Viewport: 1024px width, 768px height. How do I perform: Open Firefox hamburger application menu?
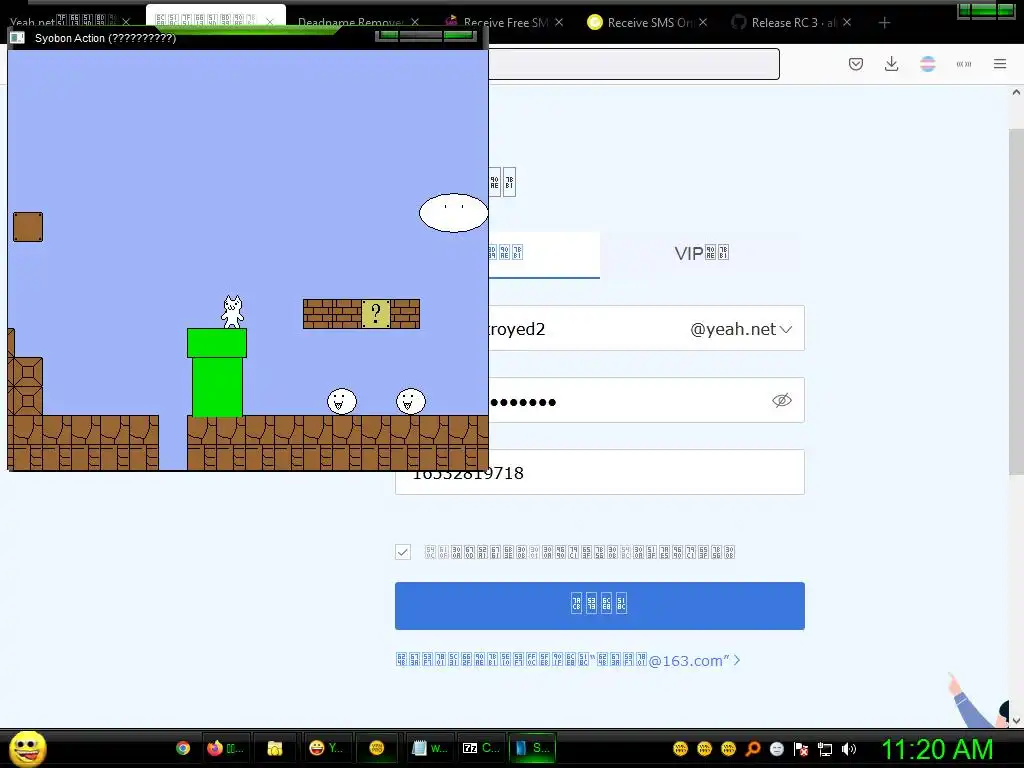point(1000,64)
